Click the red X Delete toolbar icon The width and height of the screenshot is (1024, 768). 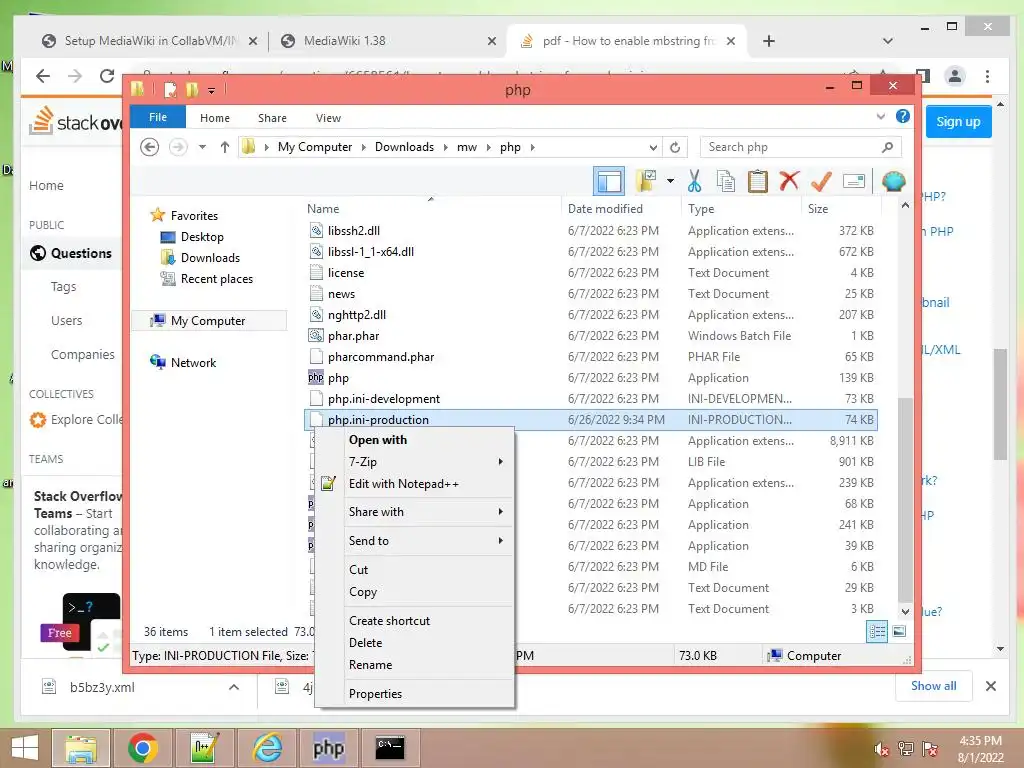tap(789, 181)
